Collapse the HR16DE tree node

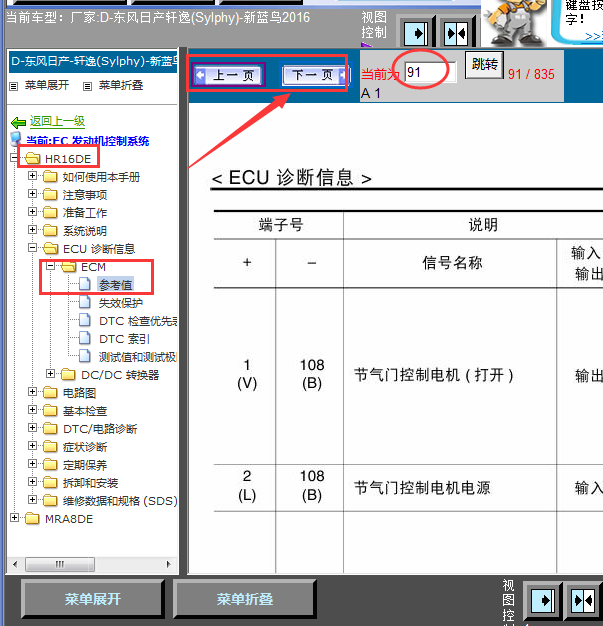tap(14, 158)
